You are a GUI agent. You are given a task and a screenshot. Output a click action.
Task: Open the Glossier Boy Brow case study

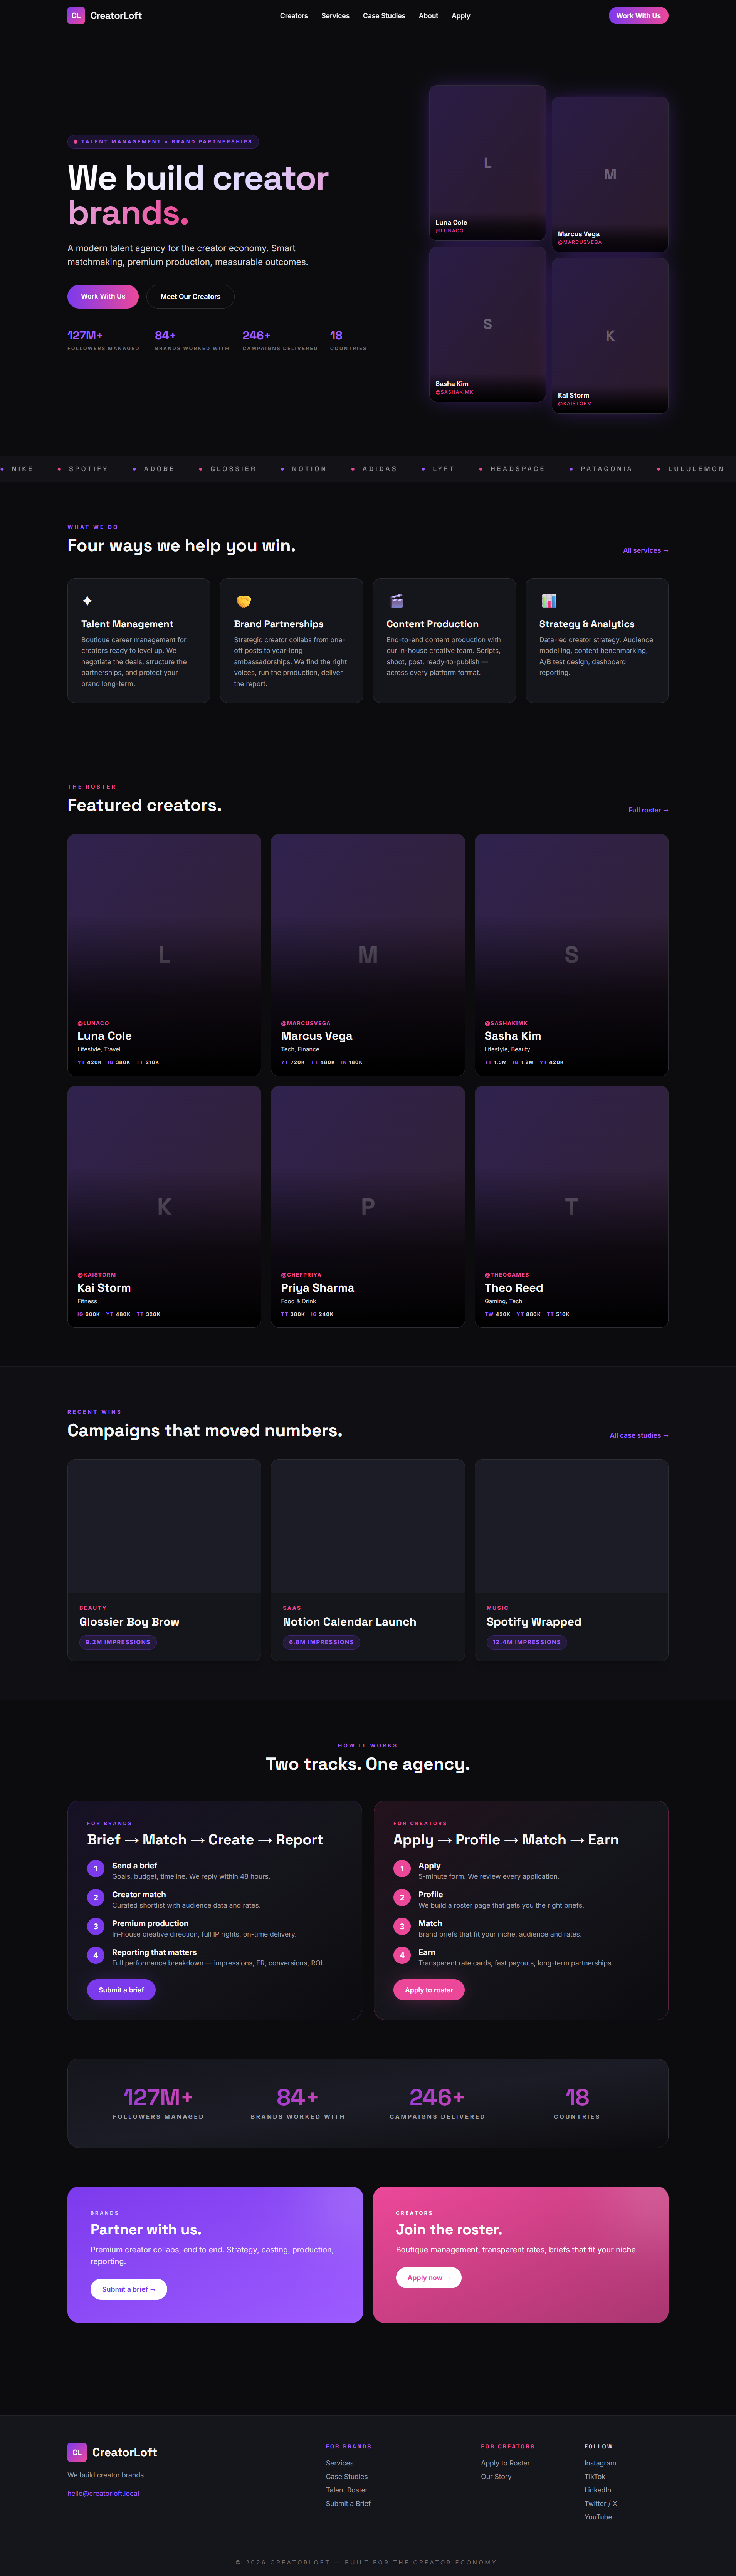(164, 1560)
